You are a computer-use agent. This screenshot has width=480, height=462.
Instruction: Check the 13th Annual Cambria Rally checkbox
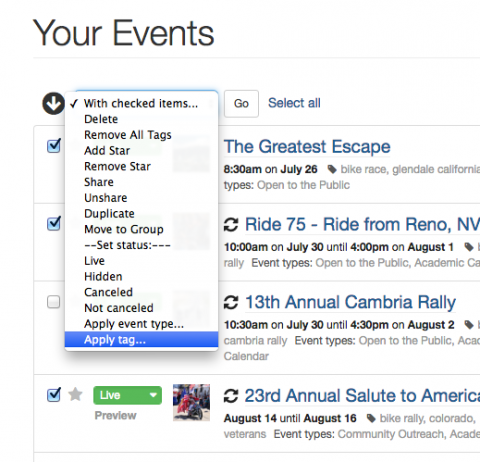(x=53, y=302)
